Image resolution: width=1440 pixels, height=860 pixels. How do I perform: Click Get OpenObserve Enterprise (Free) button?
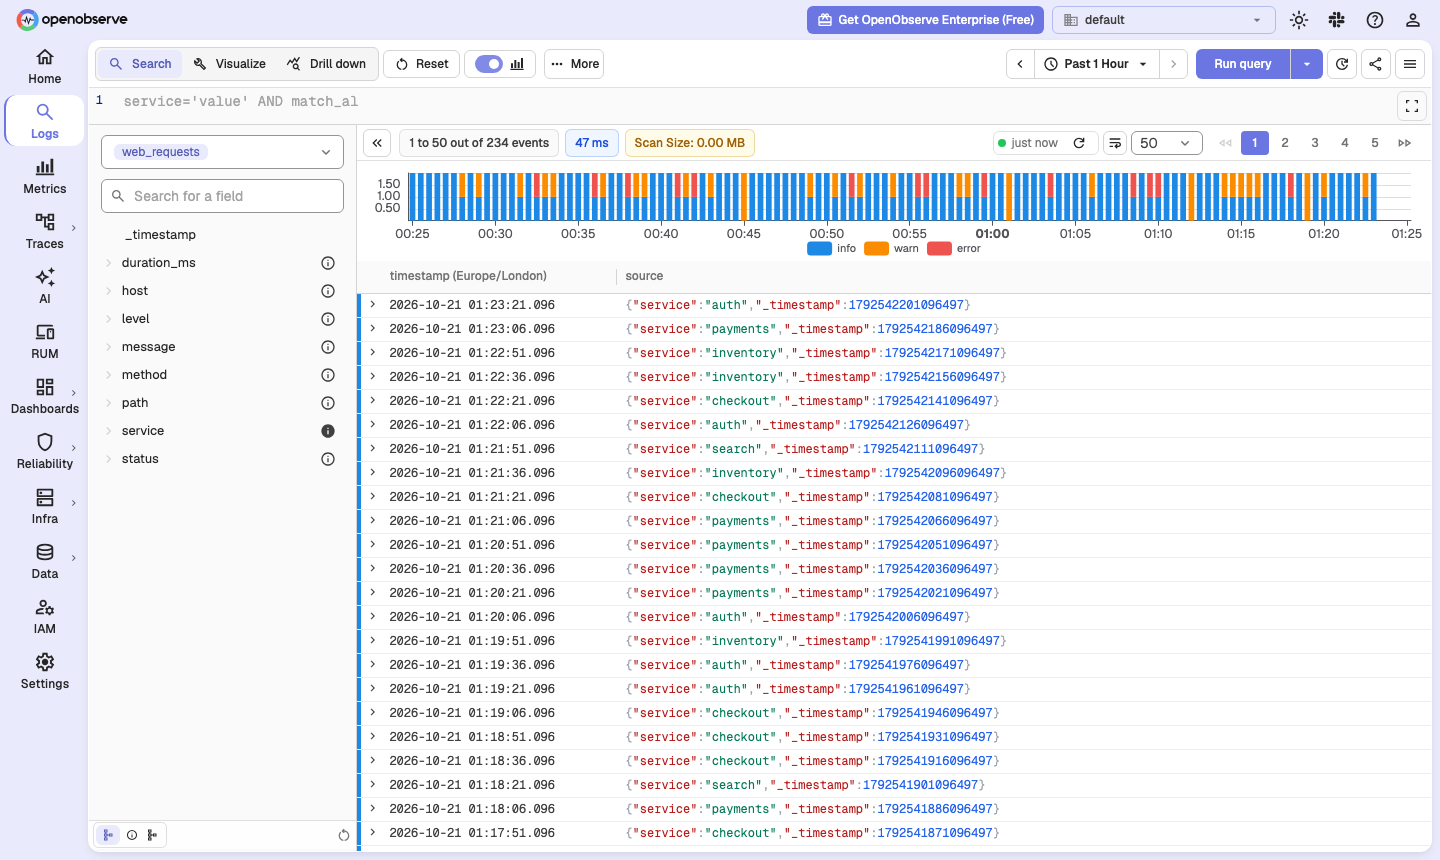(x=926, y=20)
